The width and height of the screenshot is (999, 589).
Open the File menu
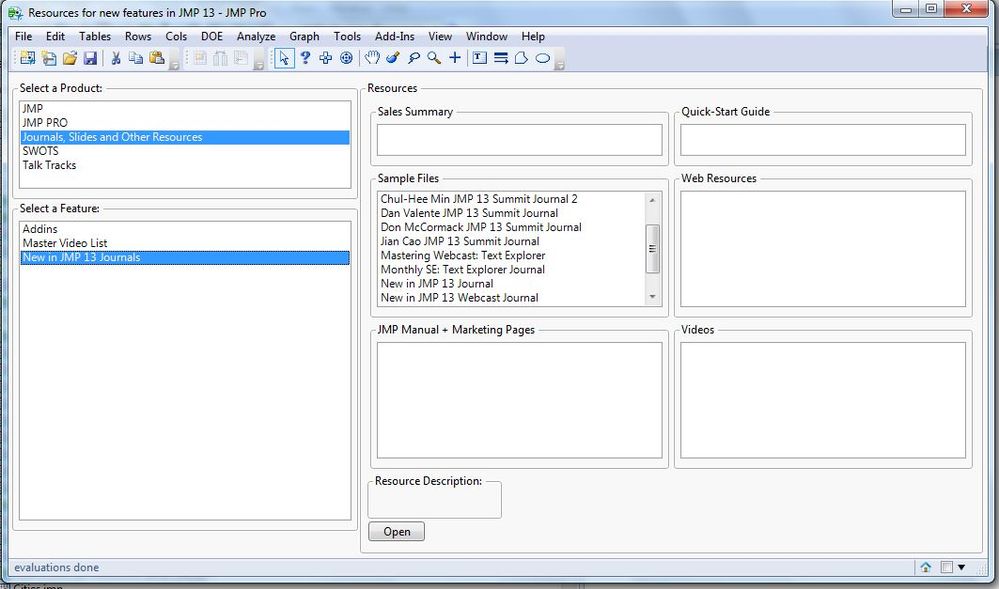(23, 36)
